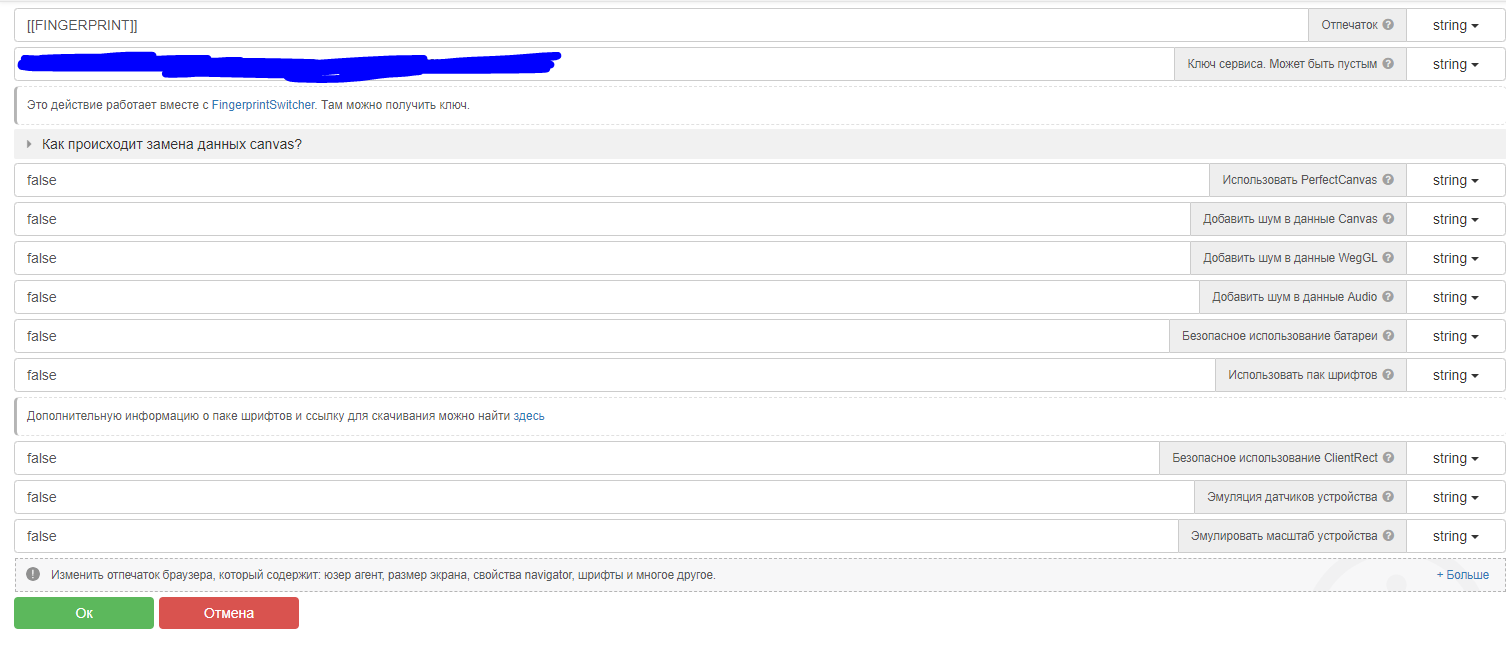Click help icon for Эмуляция датчиков устройства
Image resolution: width=1506 pixels, height=646 pixels.
coord(1388,497)
